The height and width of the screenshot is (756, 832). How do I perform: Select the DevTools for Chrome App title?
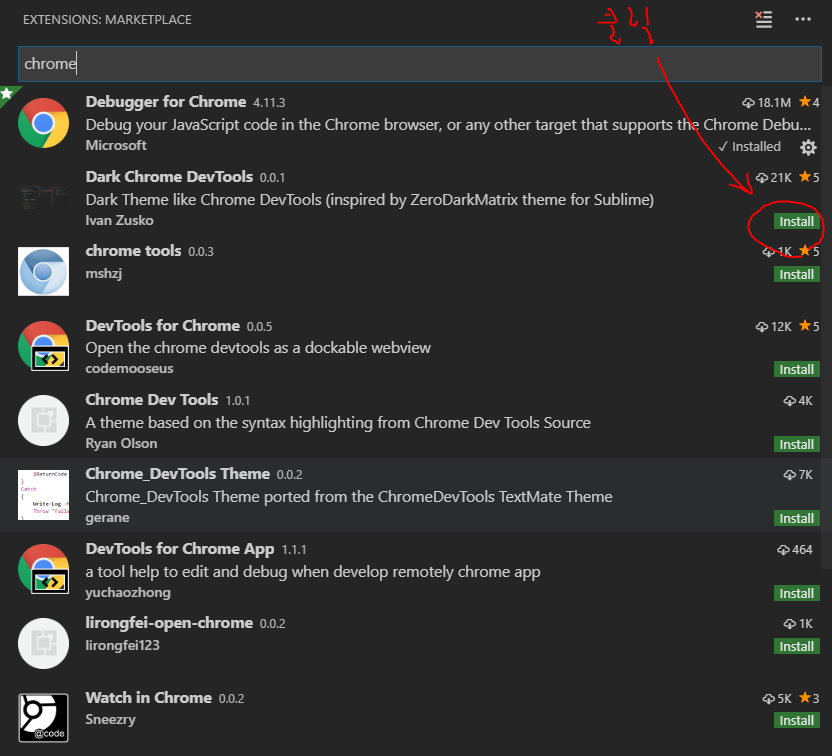(x=180, y=549)
